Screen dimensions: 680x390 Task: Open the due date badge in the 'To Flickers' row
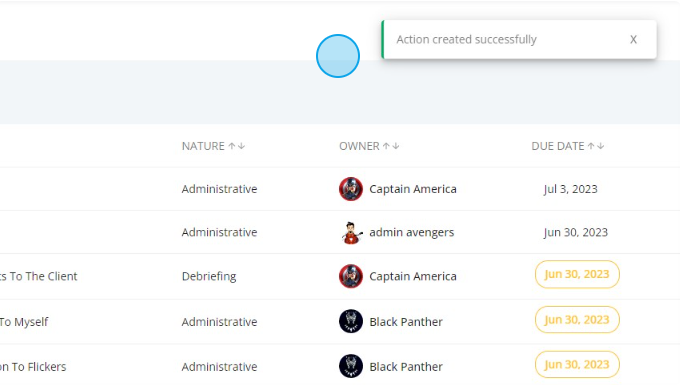tap(577, 364)
